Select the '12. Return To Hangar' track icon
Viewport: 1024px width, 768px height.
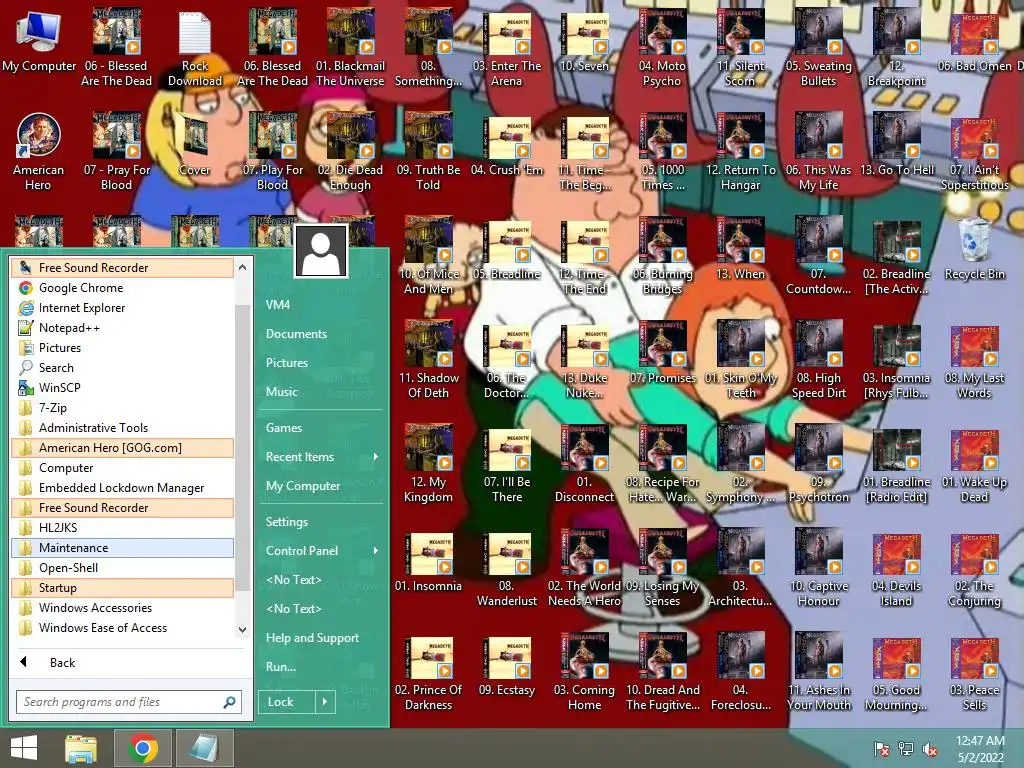click(x=740, y=152)
